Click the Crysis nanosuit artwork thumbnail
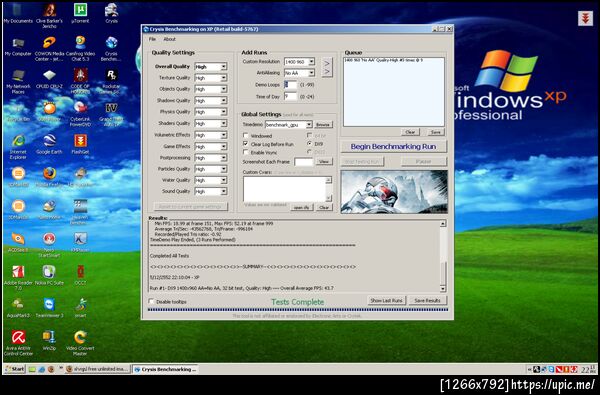Screen dimensions: 600x395 point(394,191)
